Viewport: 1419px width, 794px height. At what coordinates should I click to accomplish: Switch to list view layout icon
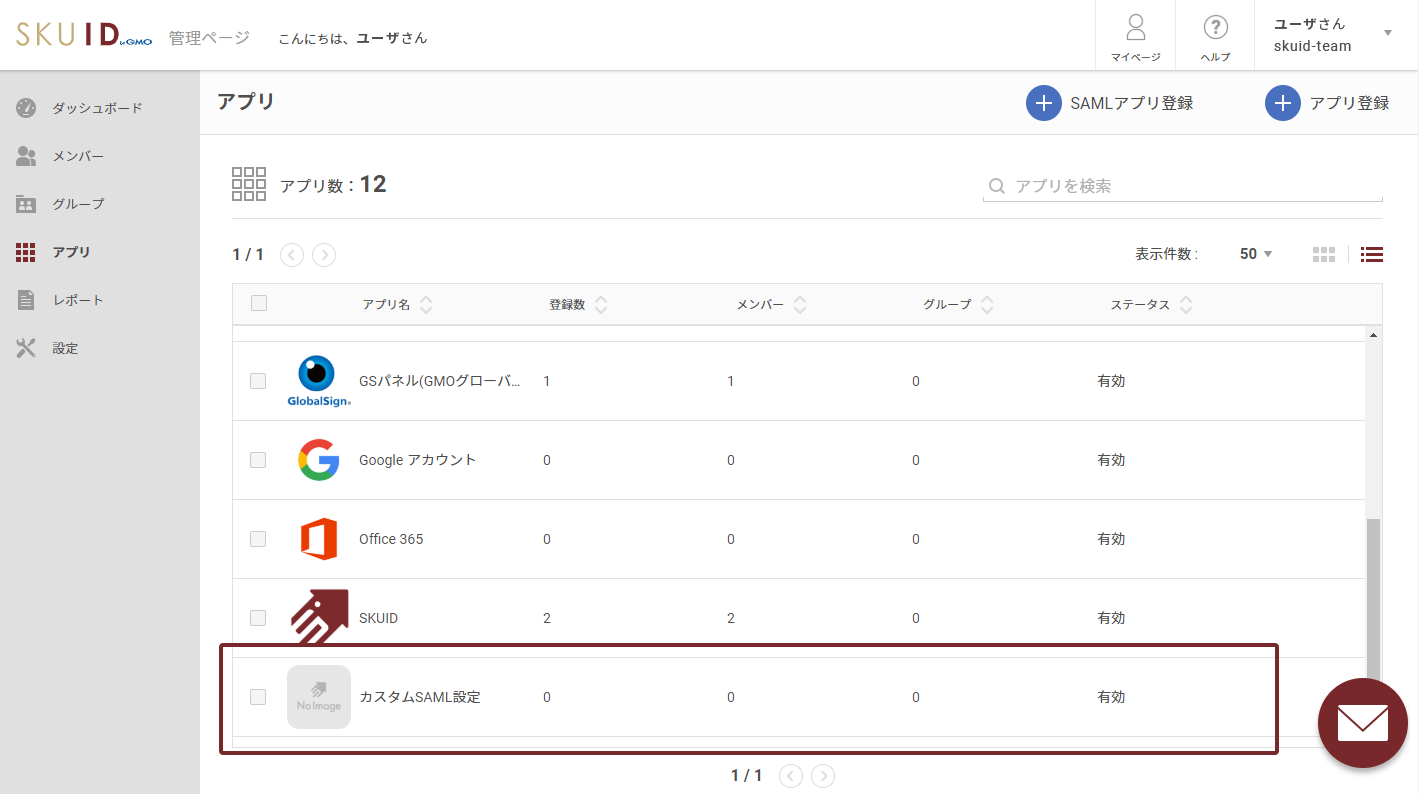[x=1372, y=254]
